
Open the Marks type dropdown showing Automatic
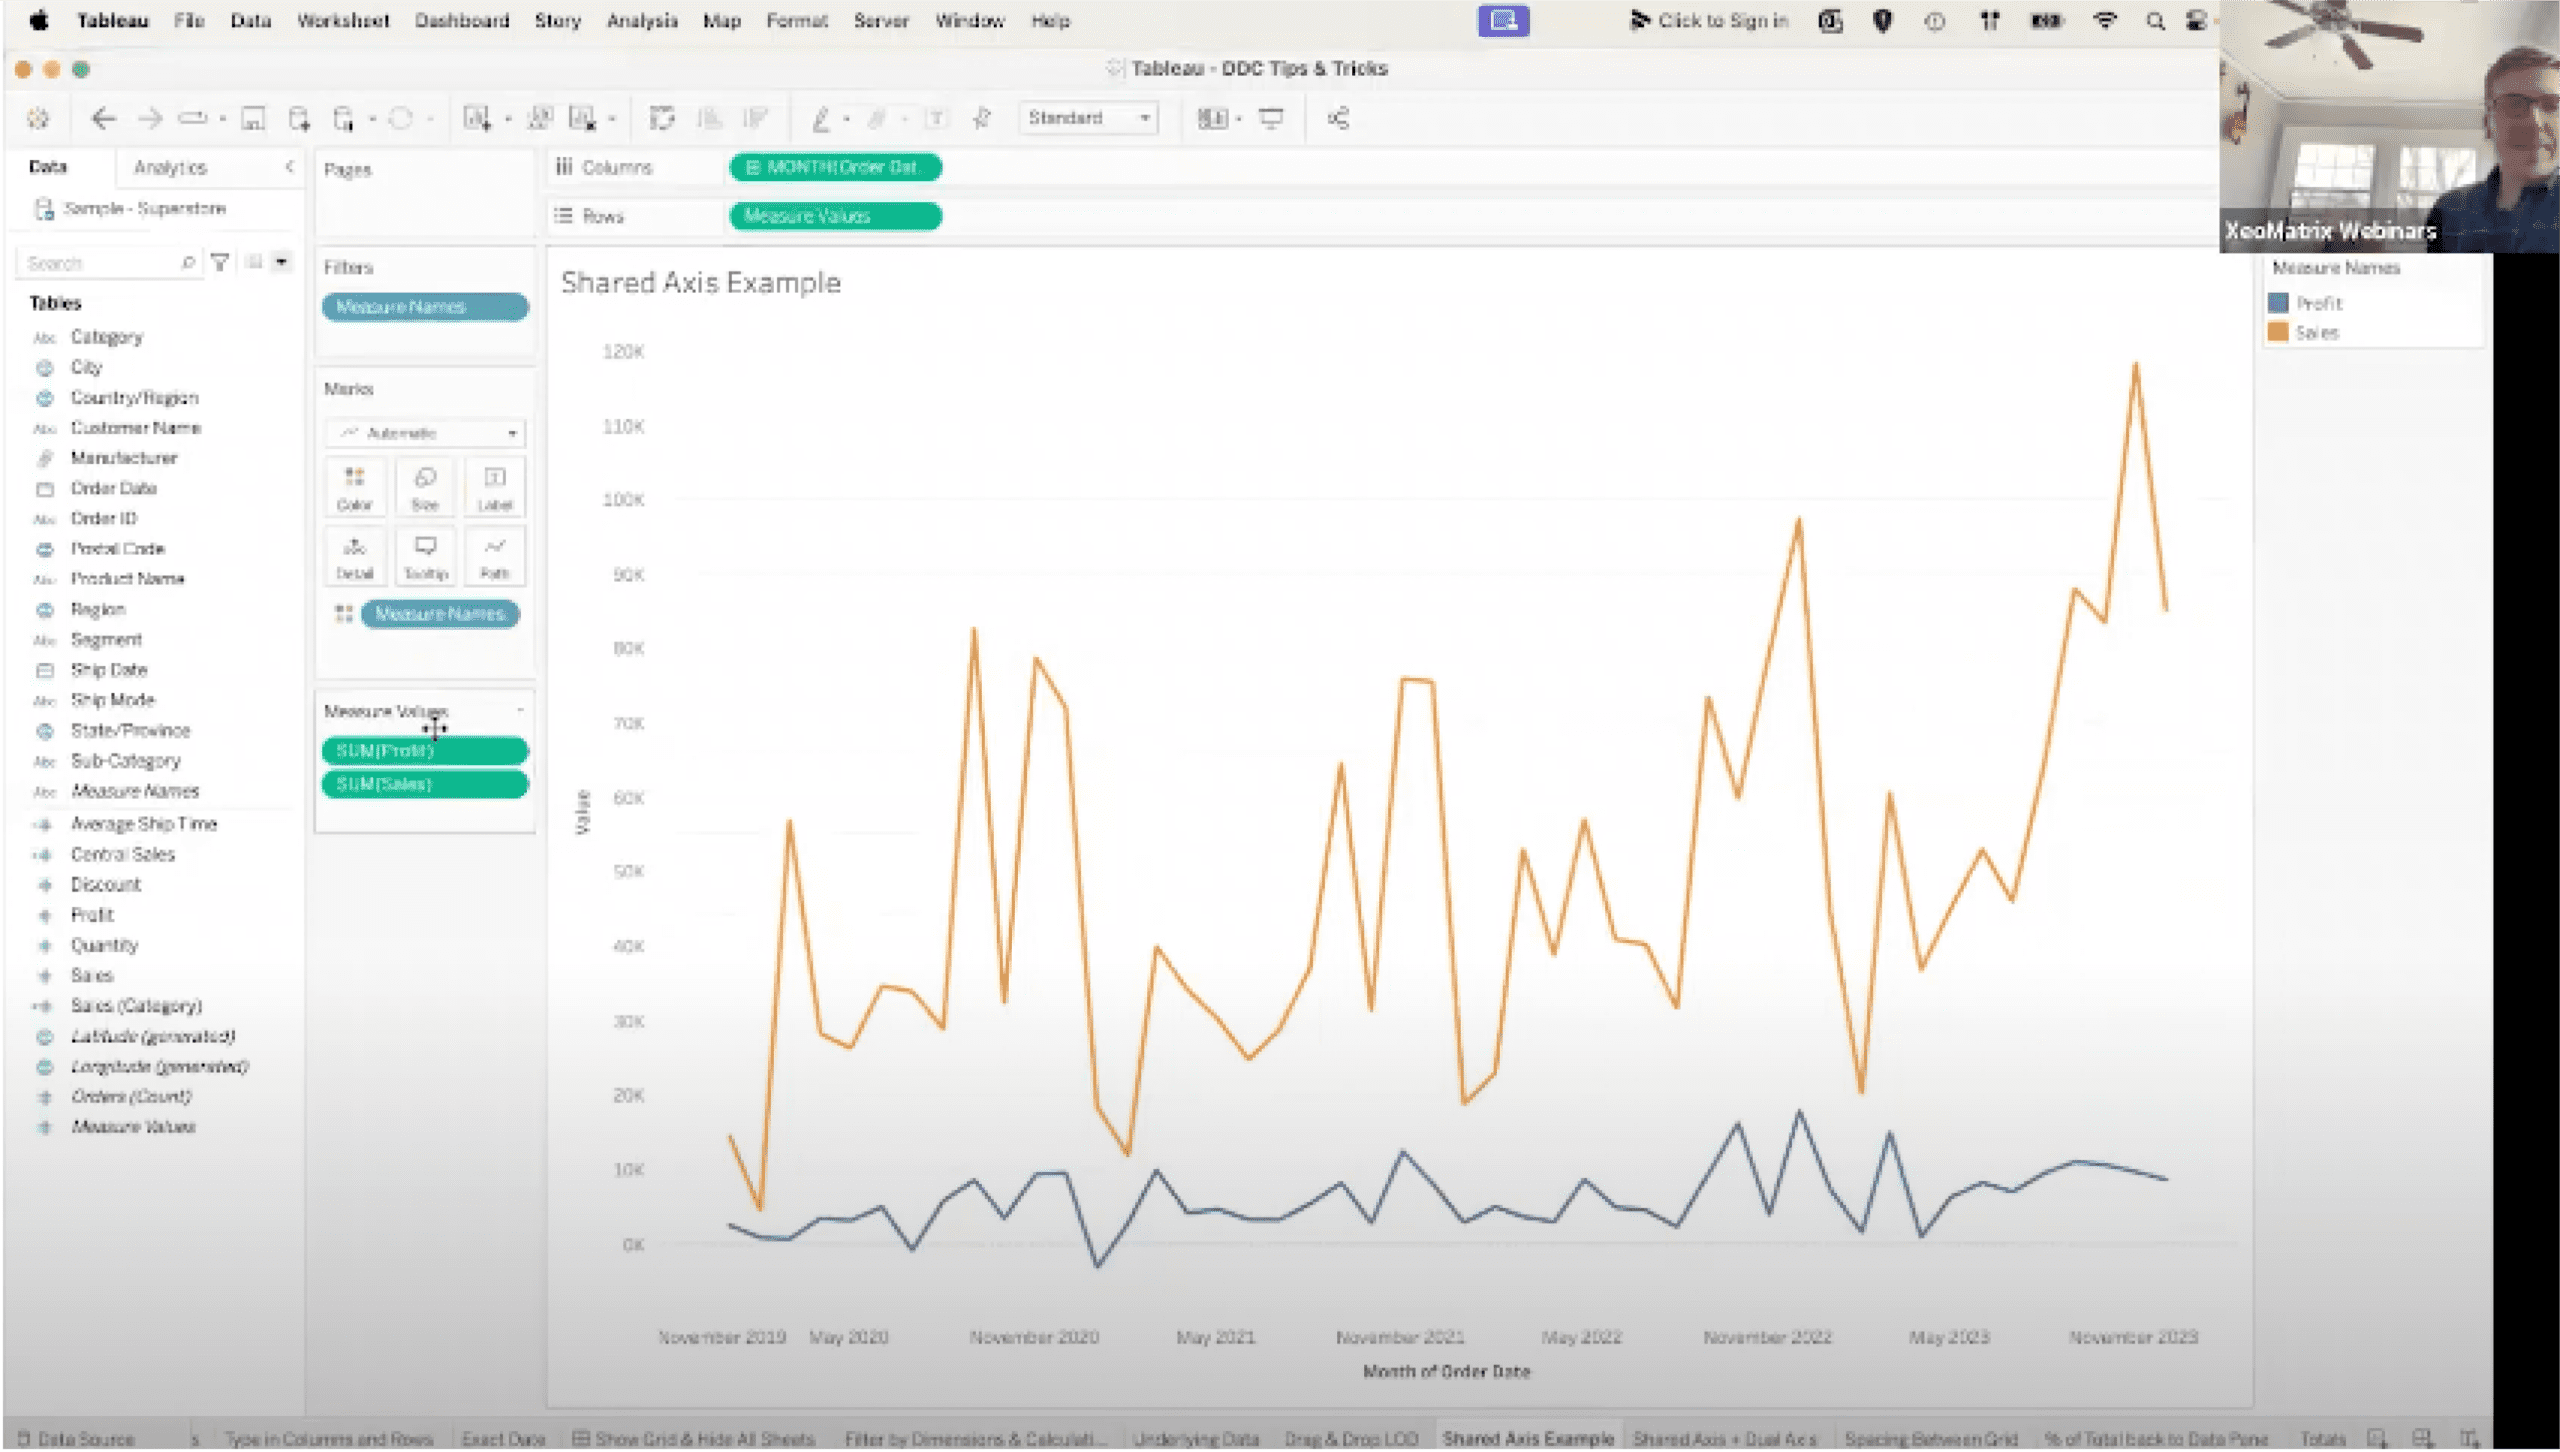(x=425, y=432)
